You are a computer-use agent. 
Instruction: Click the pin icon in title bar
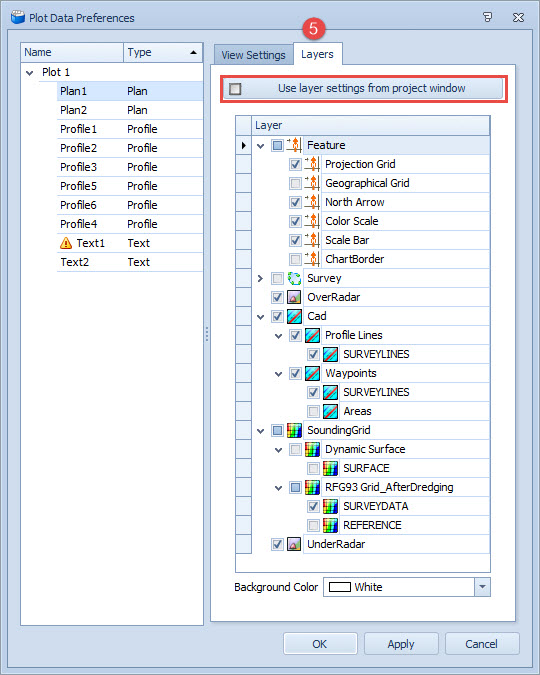point(487,17)
